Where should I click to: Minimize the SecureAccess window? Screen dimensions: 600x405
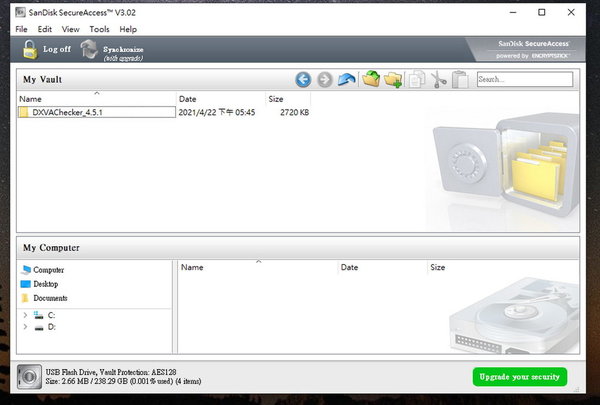point(513,13)
